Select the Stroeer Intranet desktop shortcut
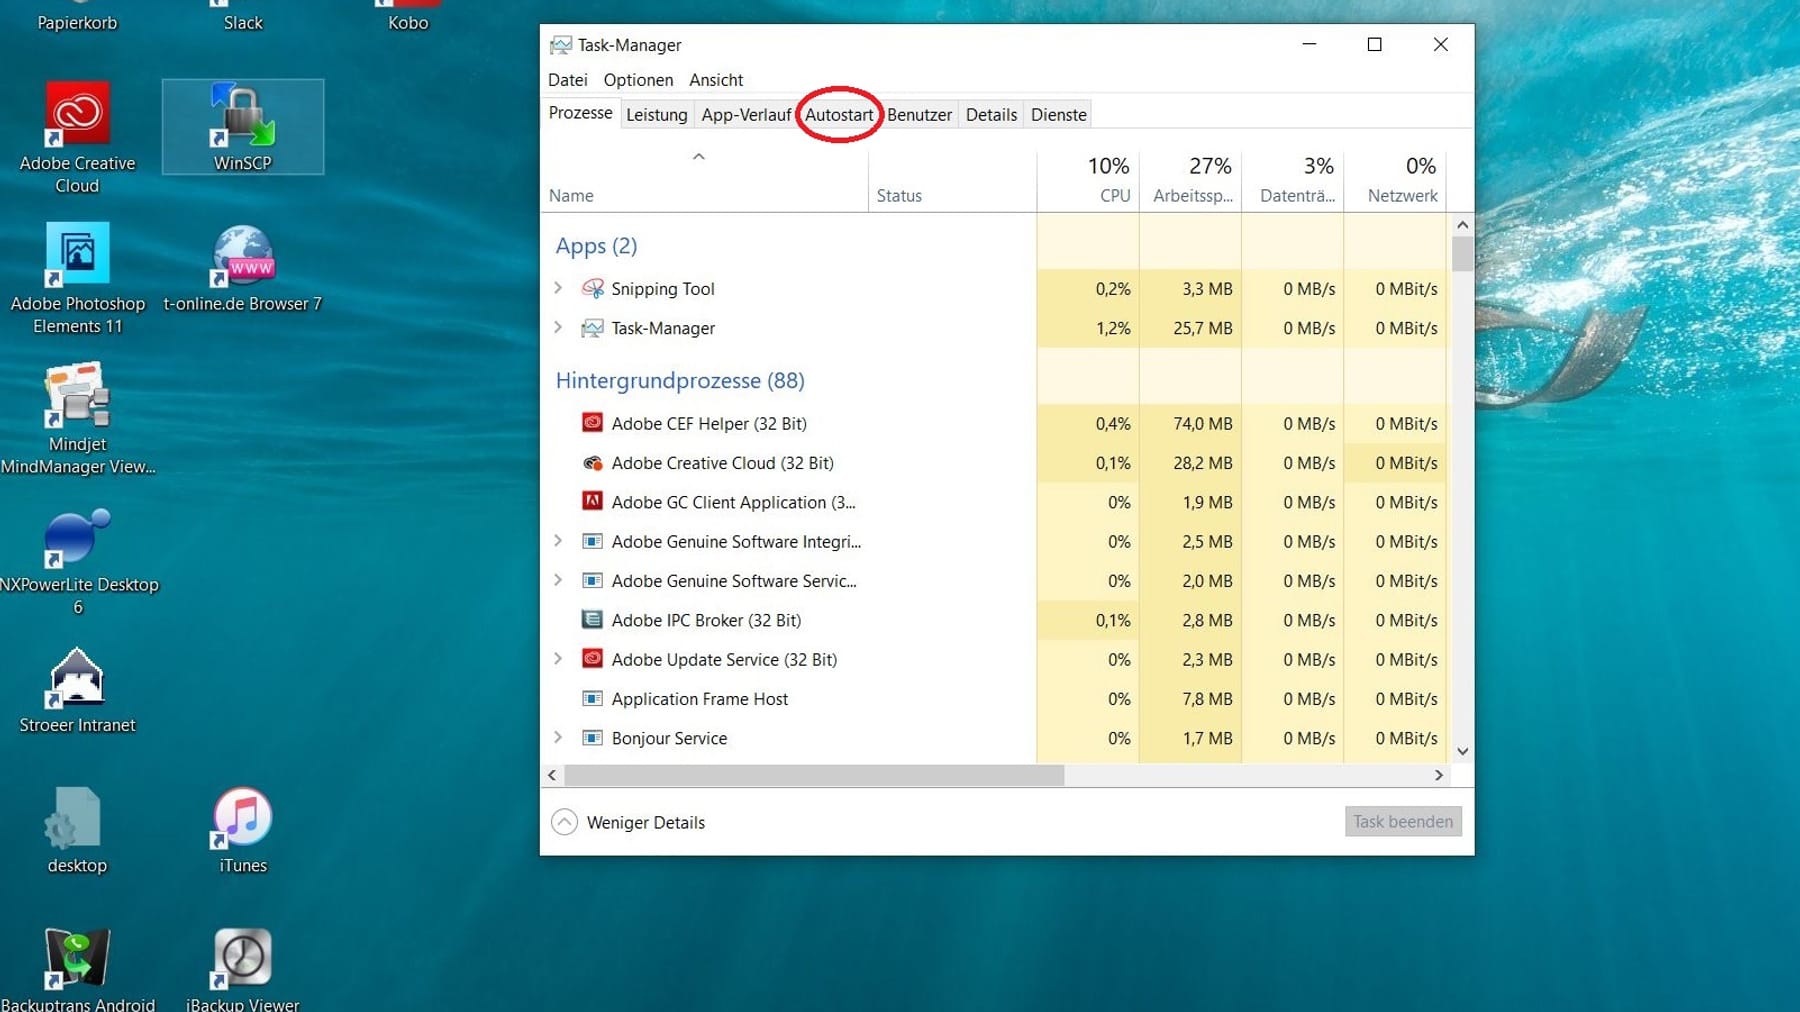This screenshot has width=1800, height=1012. pyautogui.click(x=77, y=690)
